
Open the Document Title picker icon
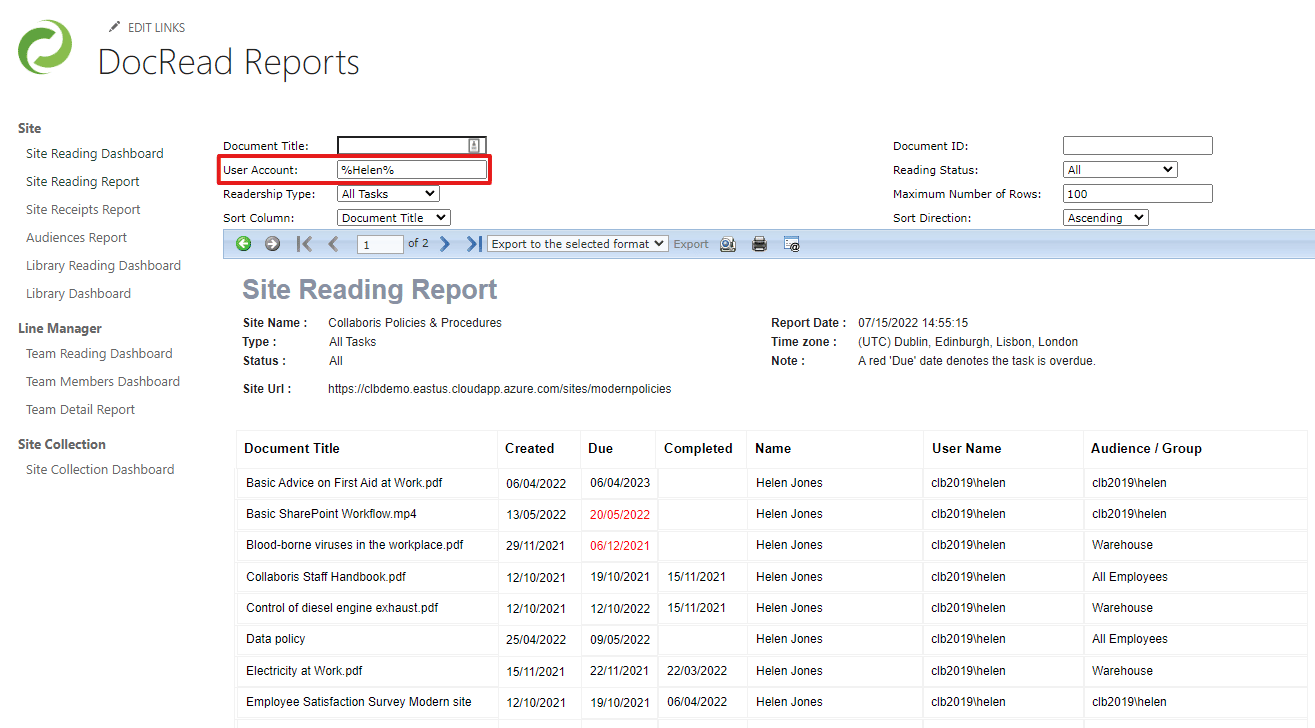(x=473, y=145)
